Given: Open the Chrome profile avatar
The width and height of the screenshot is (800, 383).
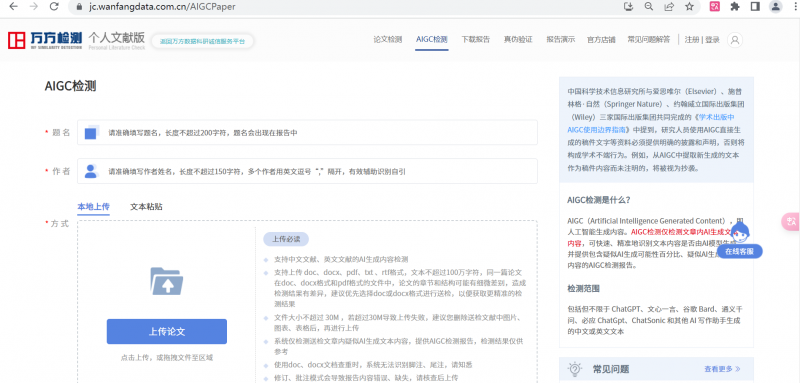Looking at the screenshot, I should [776, 7].
